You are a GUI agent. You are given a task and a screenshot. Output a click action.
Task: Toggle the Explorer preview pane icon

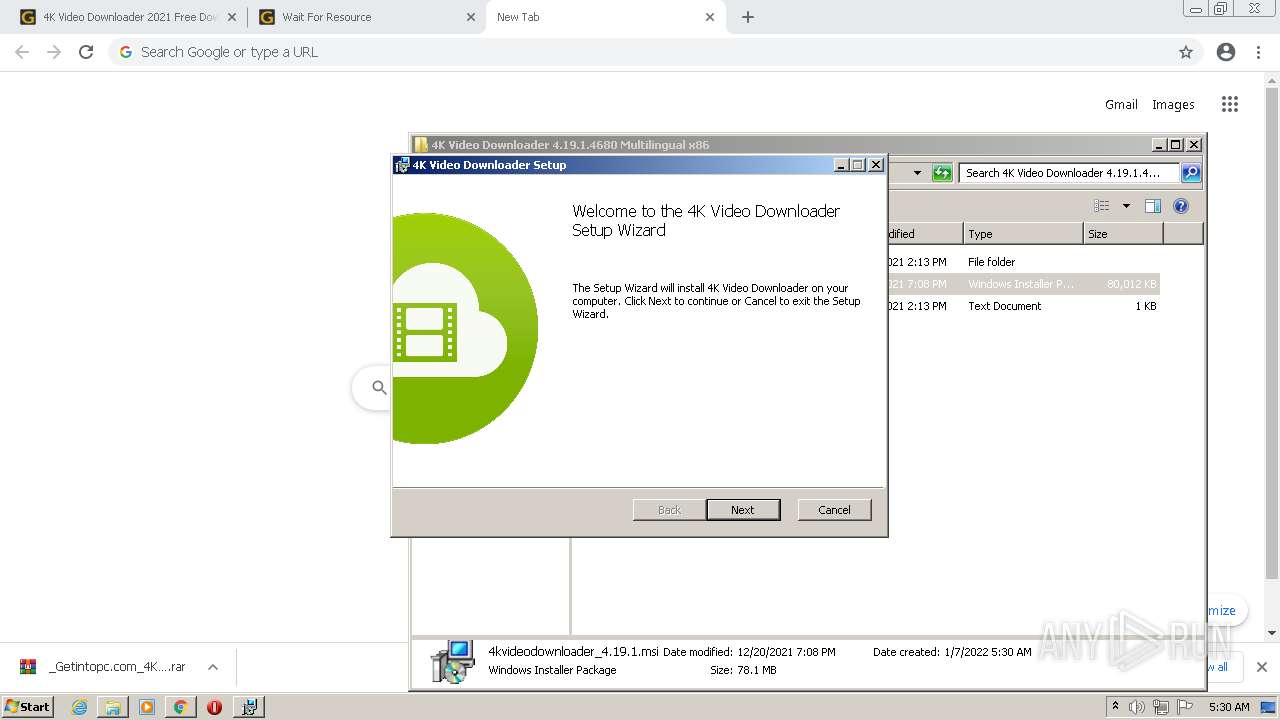pyautogui.click(x=1153, y=206)
